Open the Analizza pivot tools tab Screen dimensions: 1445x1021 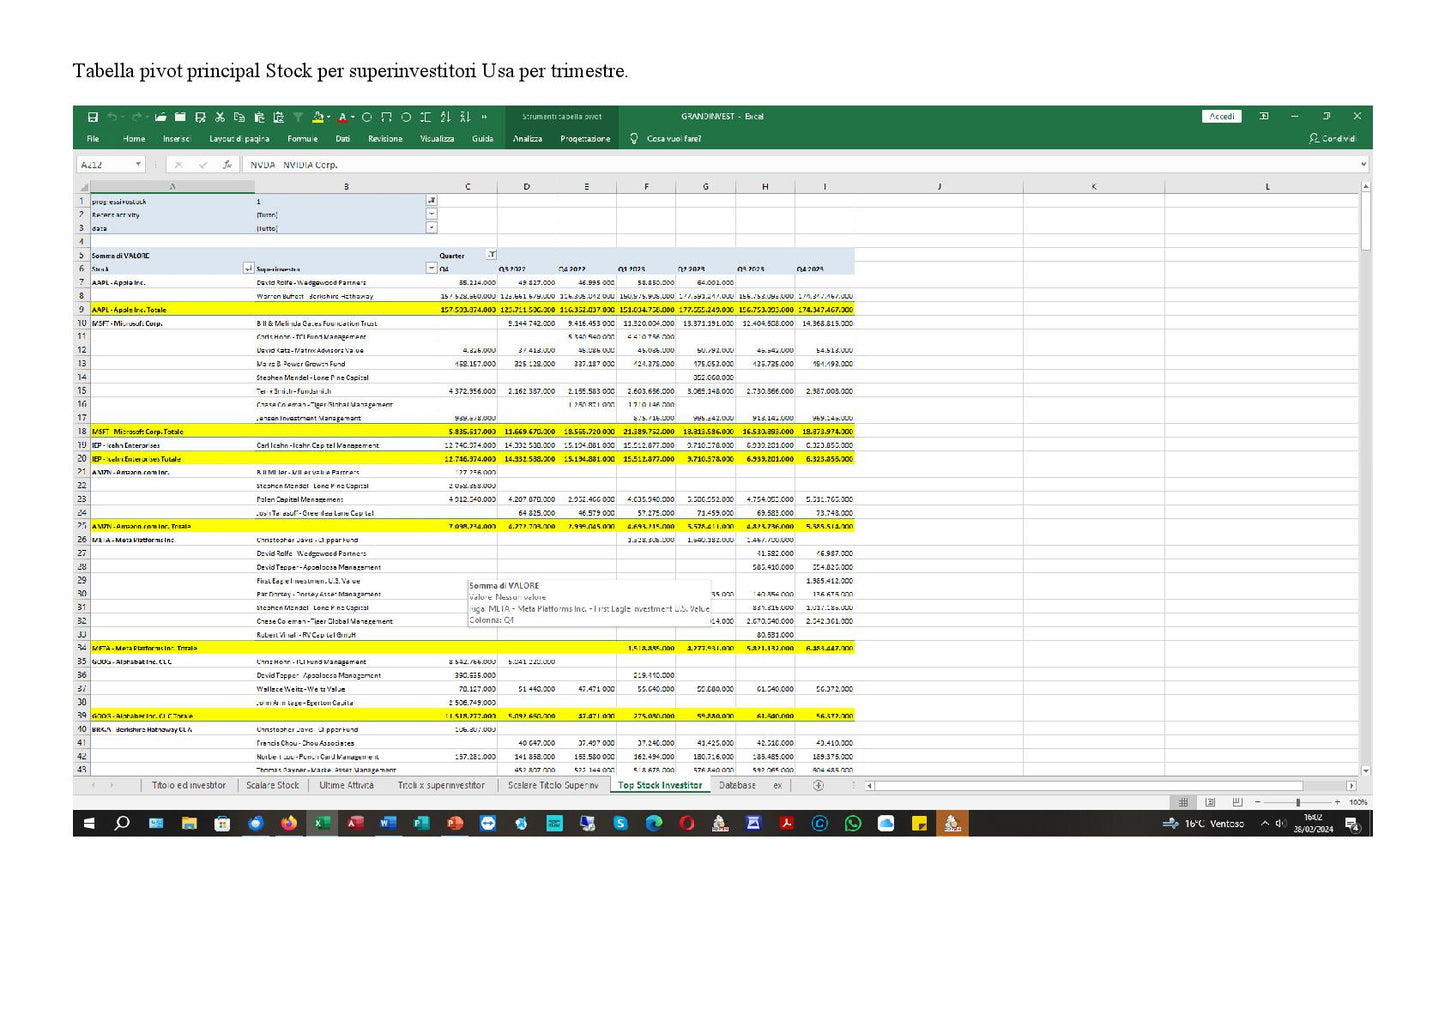[x=528, y=139]
